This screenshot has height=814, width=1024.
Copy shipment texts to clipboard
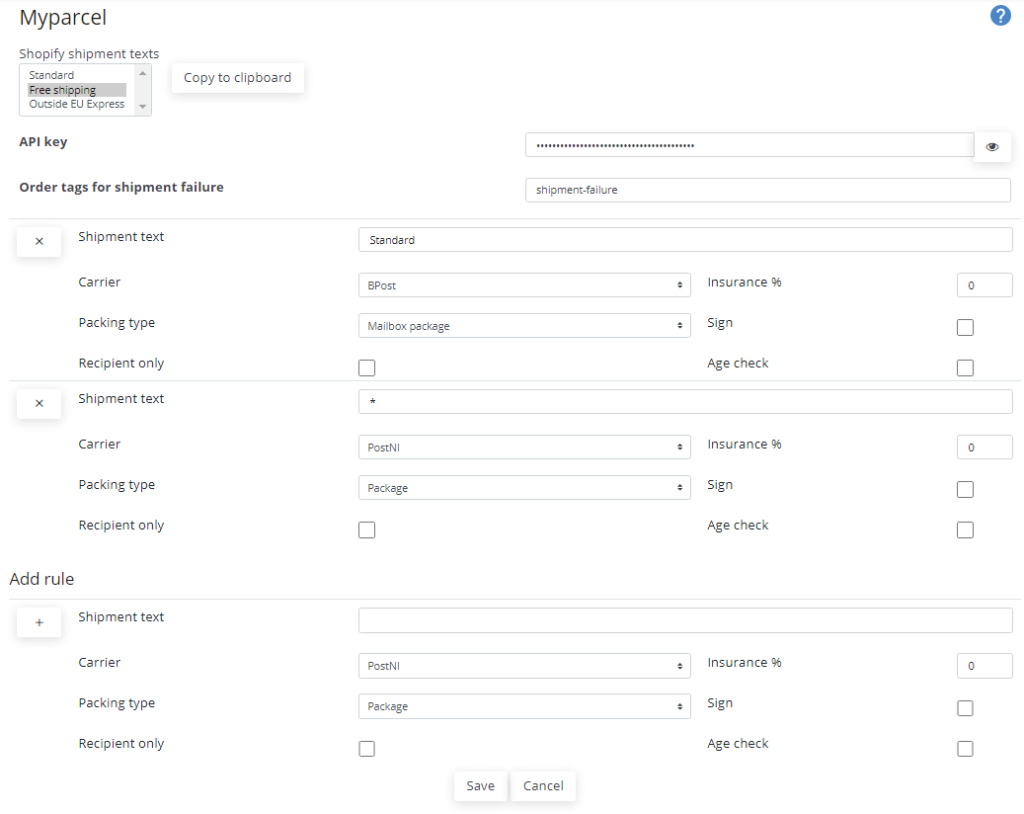tap(238, 78)
